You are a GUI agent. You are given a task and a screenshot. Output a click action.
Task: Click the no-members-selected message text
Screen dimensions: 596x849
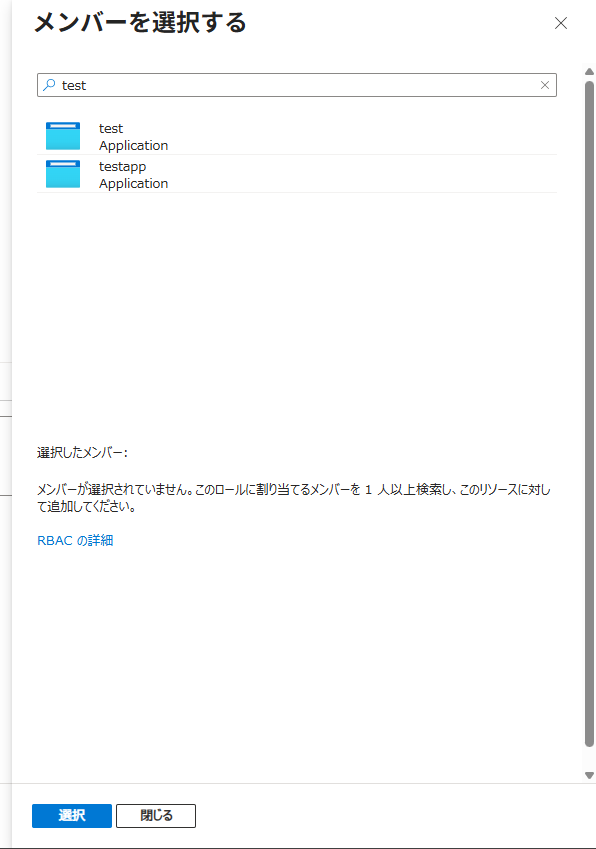tap(294, 498)
